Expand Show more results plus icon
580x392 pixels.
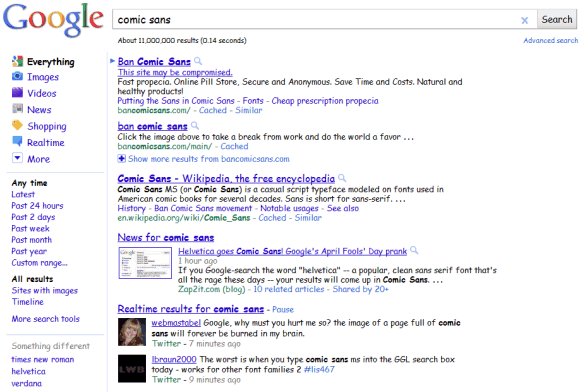pos(121,159)
